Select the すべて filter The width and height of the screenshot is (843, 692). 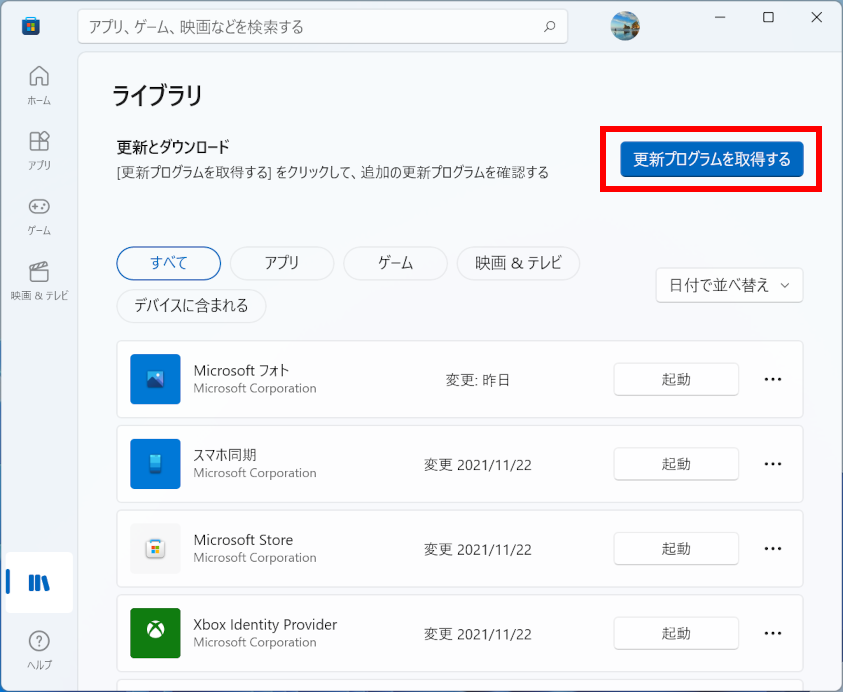click(x=169, y=263)
